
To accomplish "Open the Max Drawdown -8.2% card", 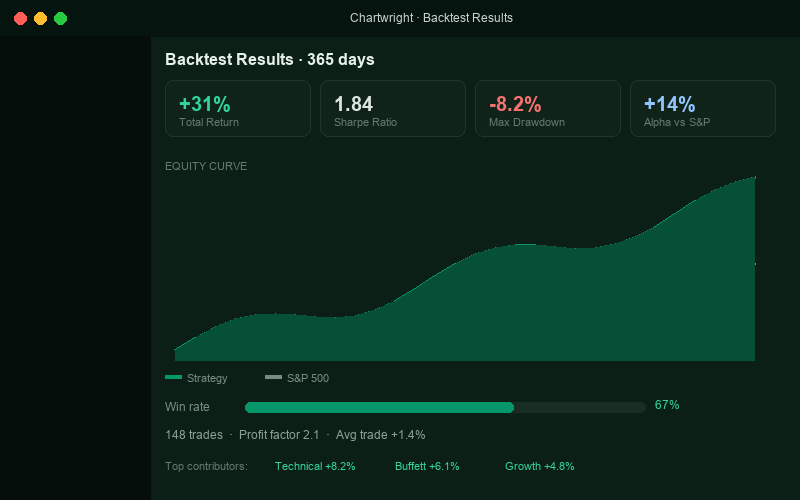I will (548, 108).
